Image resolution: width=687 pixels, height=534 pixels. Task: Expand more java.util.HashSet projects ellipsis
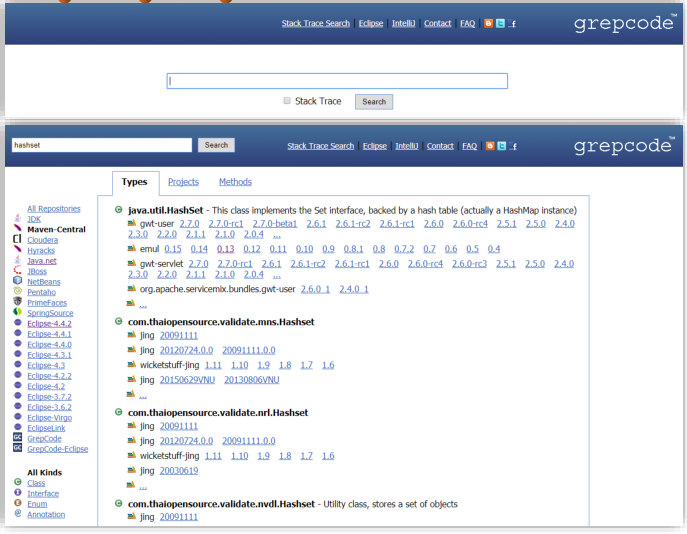[143, 304]
